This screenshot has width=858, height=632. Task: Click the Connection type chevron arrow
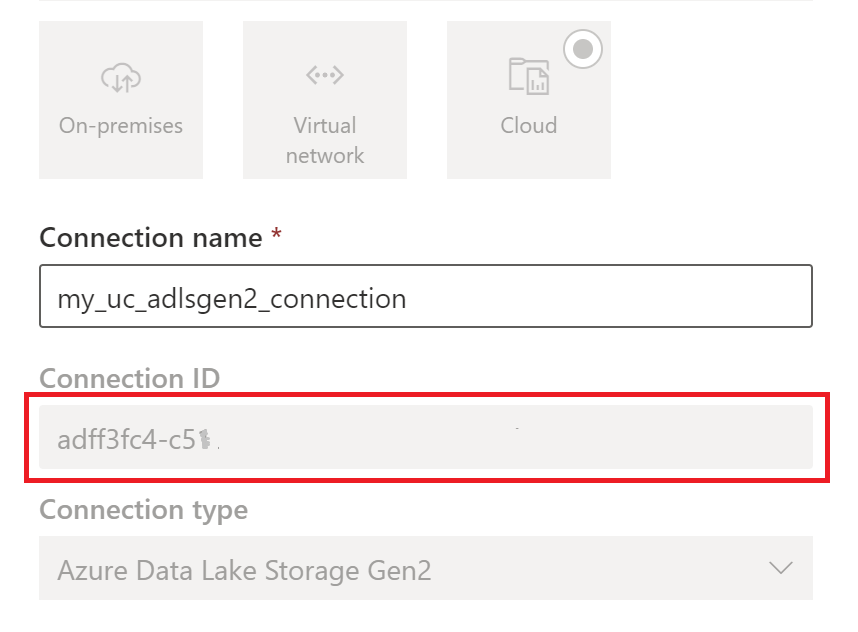tap(783, 568)
